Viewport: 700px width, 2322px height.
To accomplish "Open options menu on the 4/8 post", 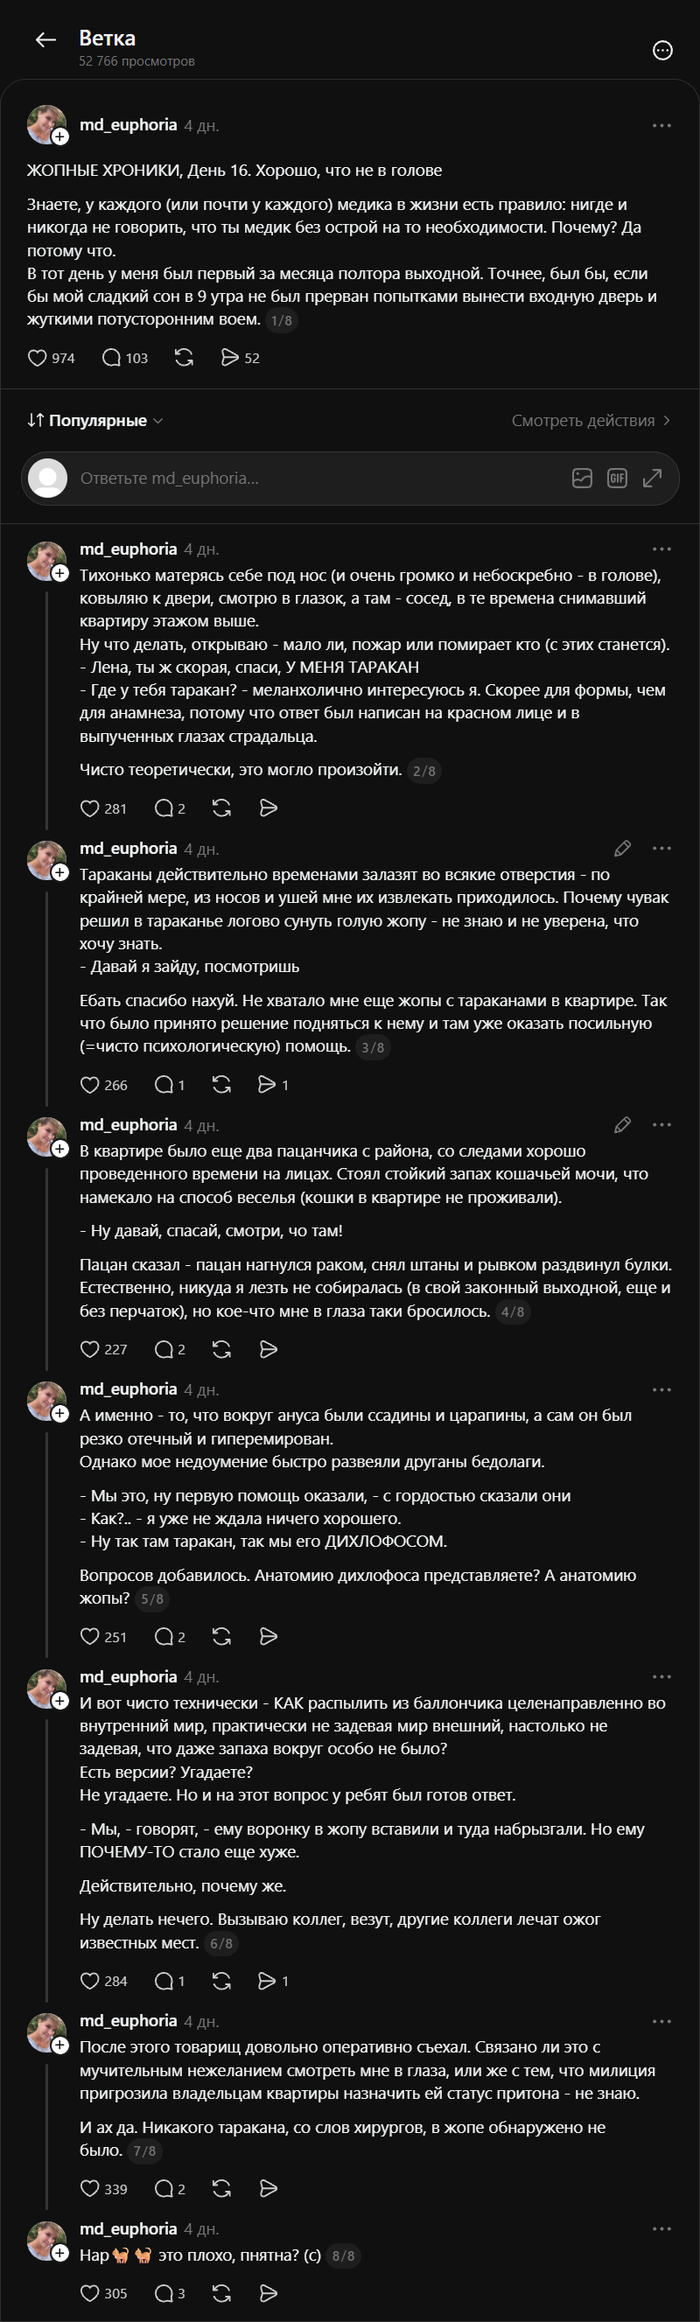I will (662, 1125).
